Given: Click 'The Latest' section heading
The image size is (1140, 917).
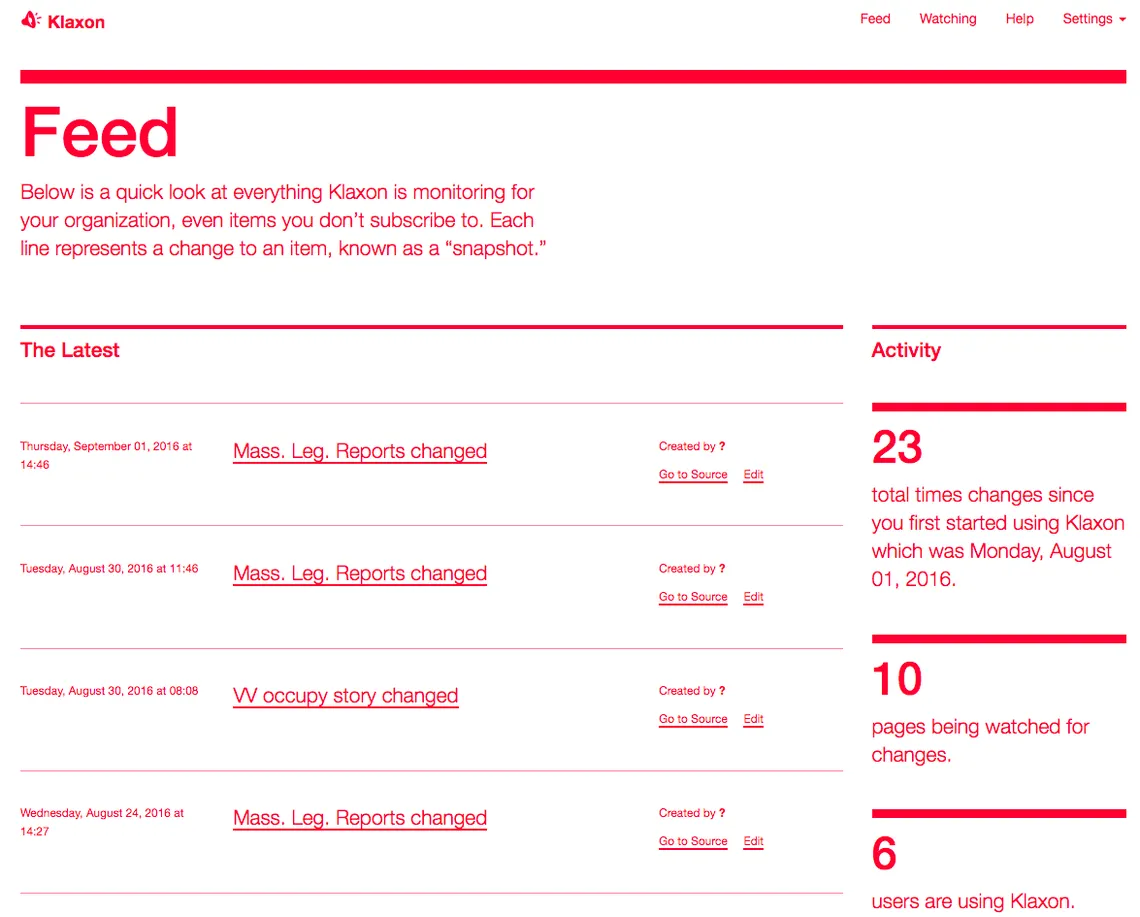Looking at the screenshot, I should coord(70,350).
